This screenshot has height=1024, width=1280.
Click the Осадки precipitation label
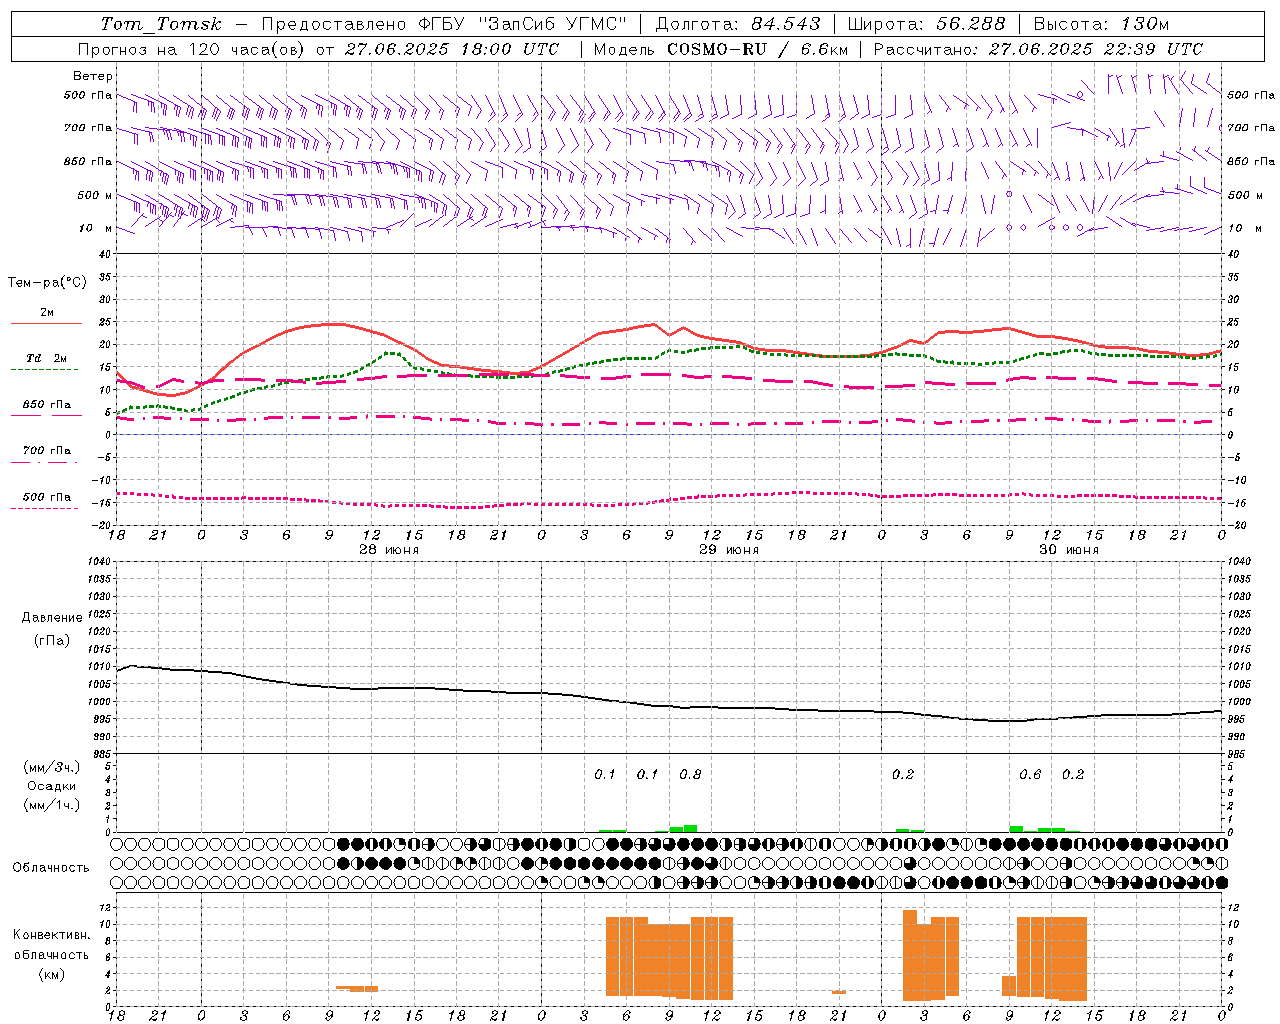point(52,787)
